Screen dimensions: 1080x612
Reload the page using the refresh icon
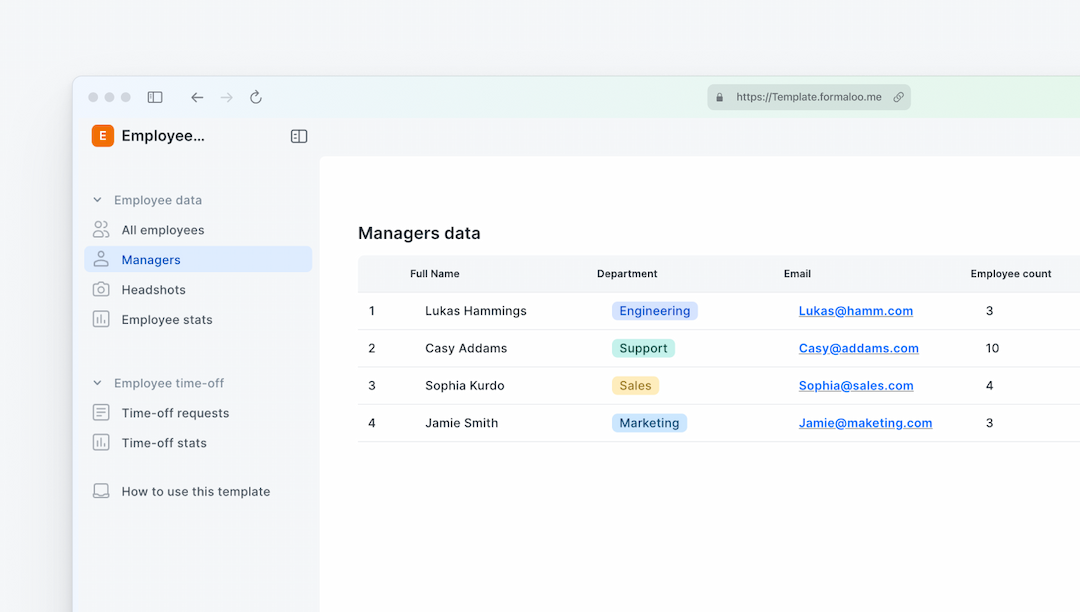point(256,97)
